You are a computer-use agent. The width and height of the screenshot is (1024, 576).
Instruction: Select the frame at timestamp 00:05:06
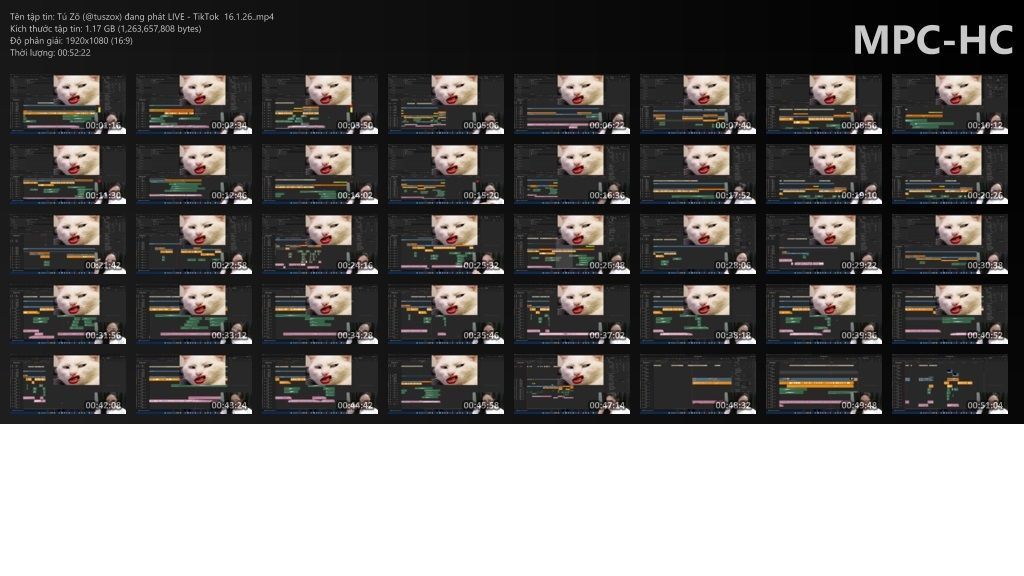coord(446,104)
